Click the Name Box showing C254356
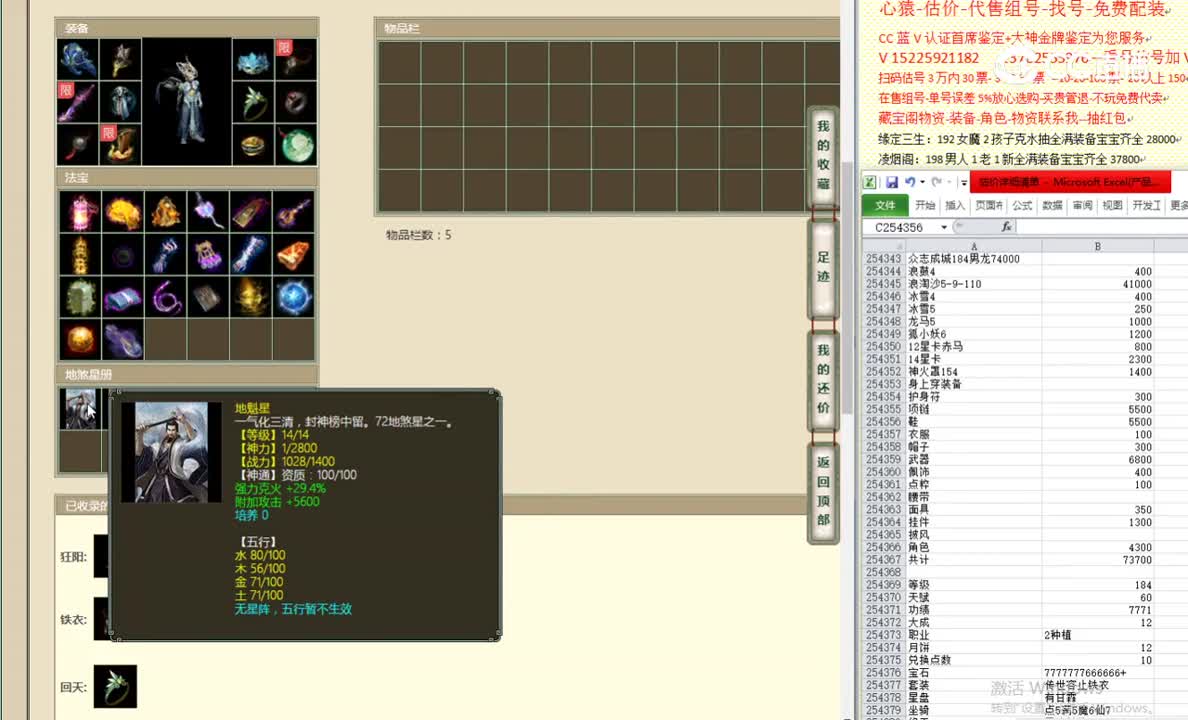The image size is (1188, 720). tap(899, 227)
